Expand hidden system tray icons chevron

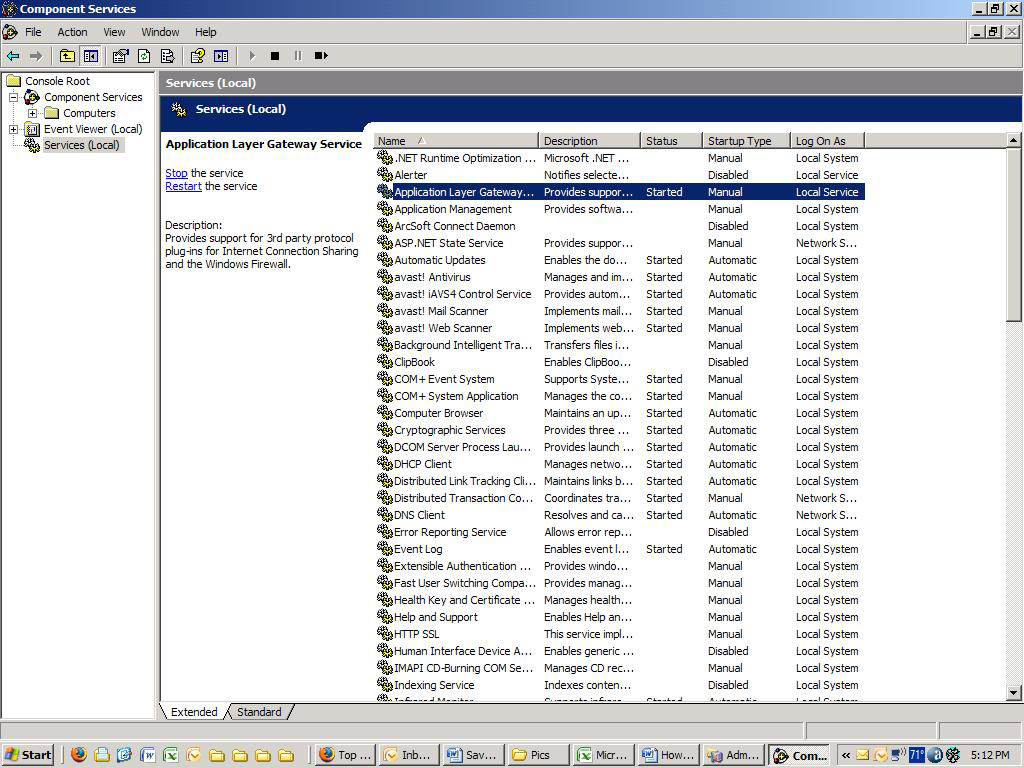pyautogui.click(x=846, y=755)
